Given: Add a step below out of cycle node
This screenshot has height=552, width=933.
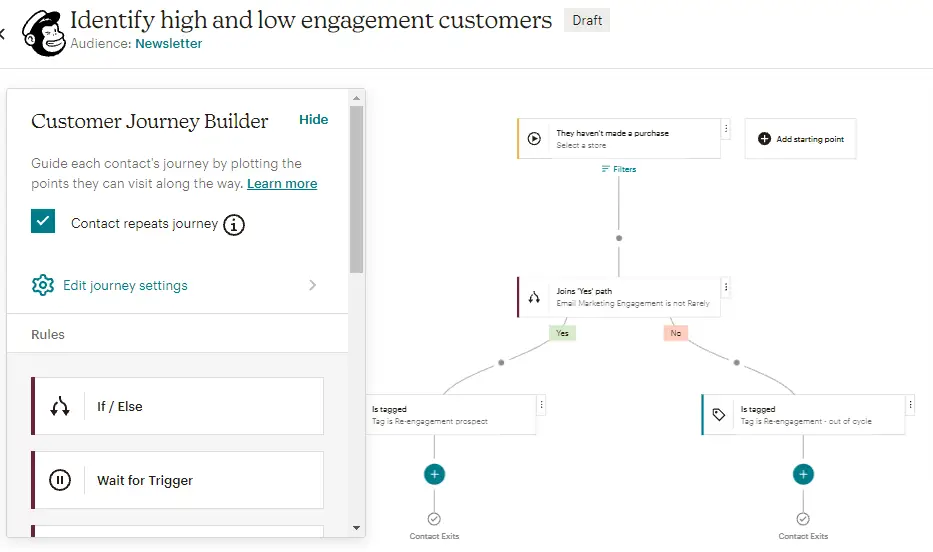Looking at the screenshot, I should coord(803,474).
